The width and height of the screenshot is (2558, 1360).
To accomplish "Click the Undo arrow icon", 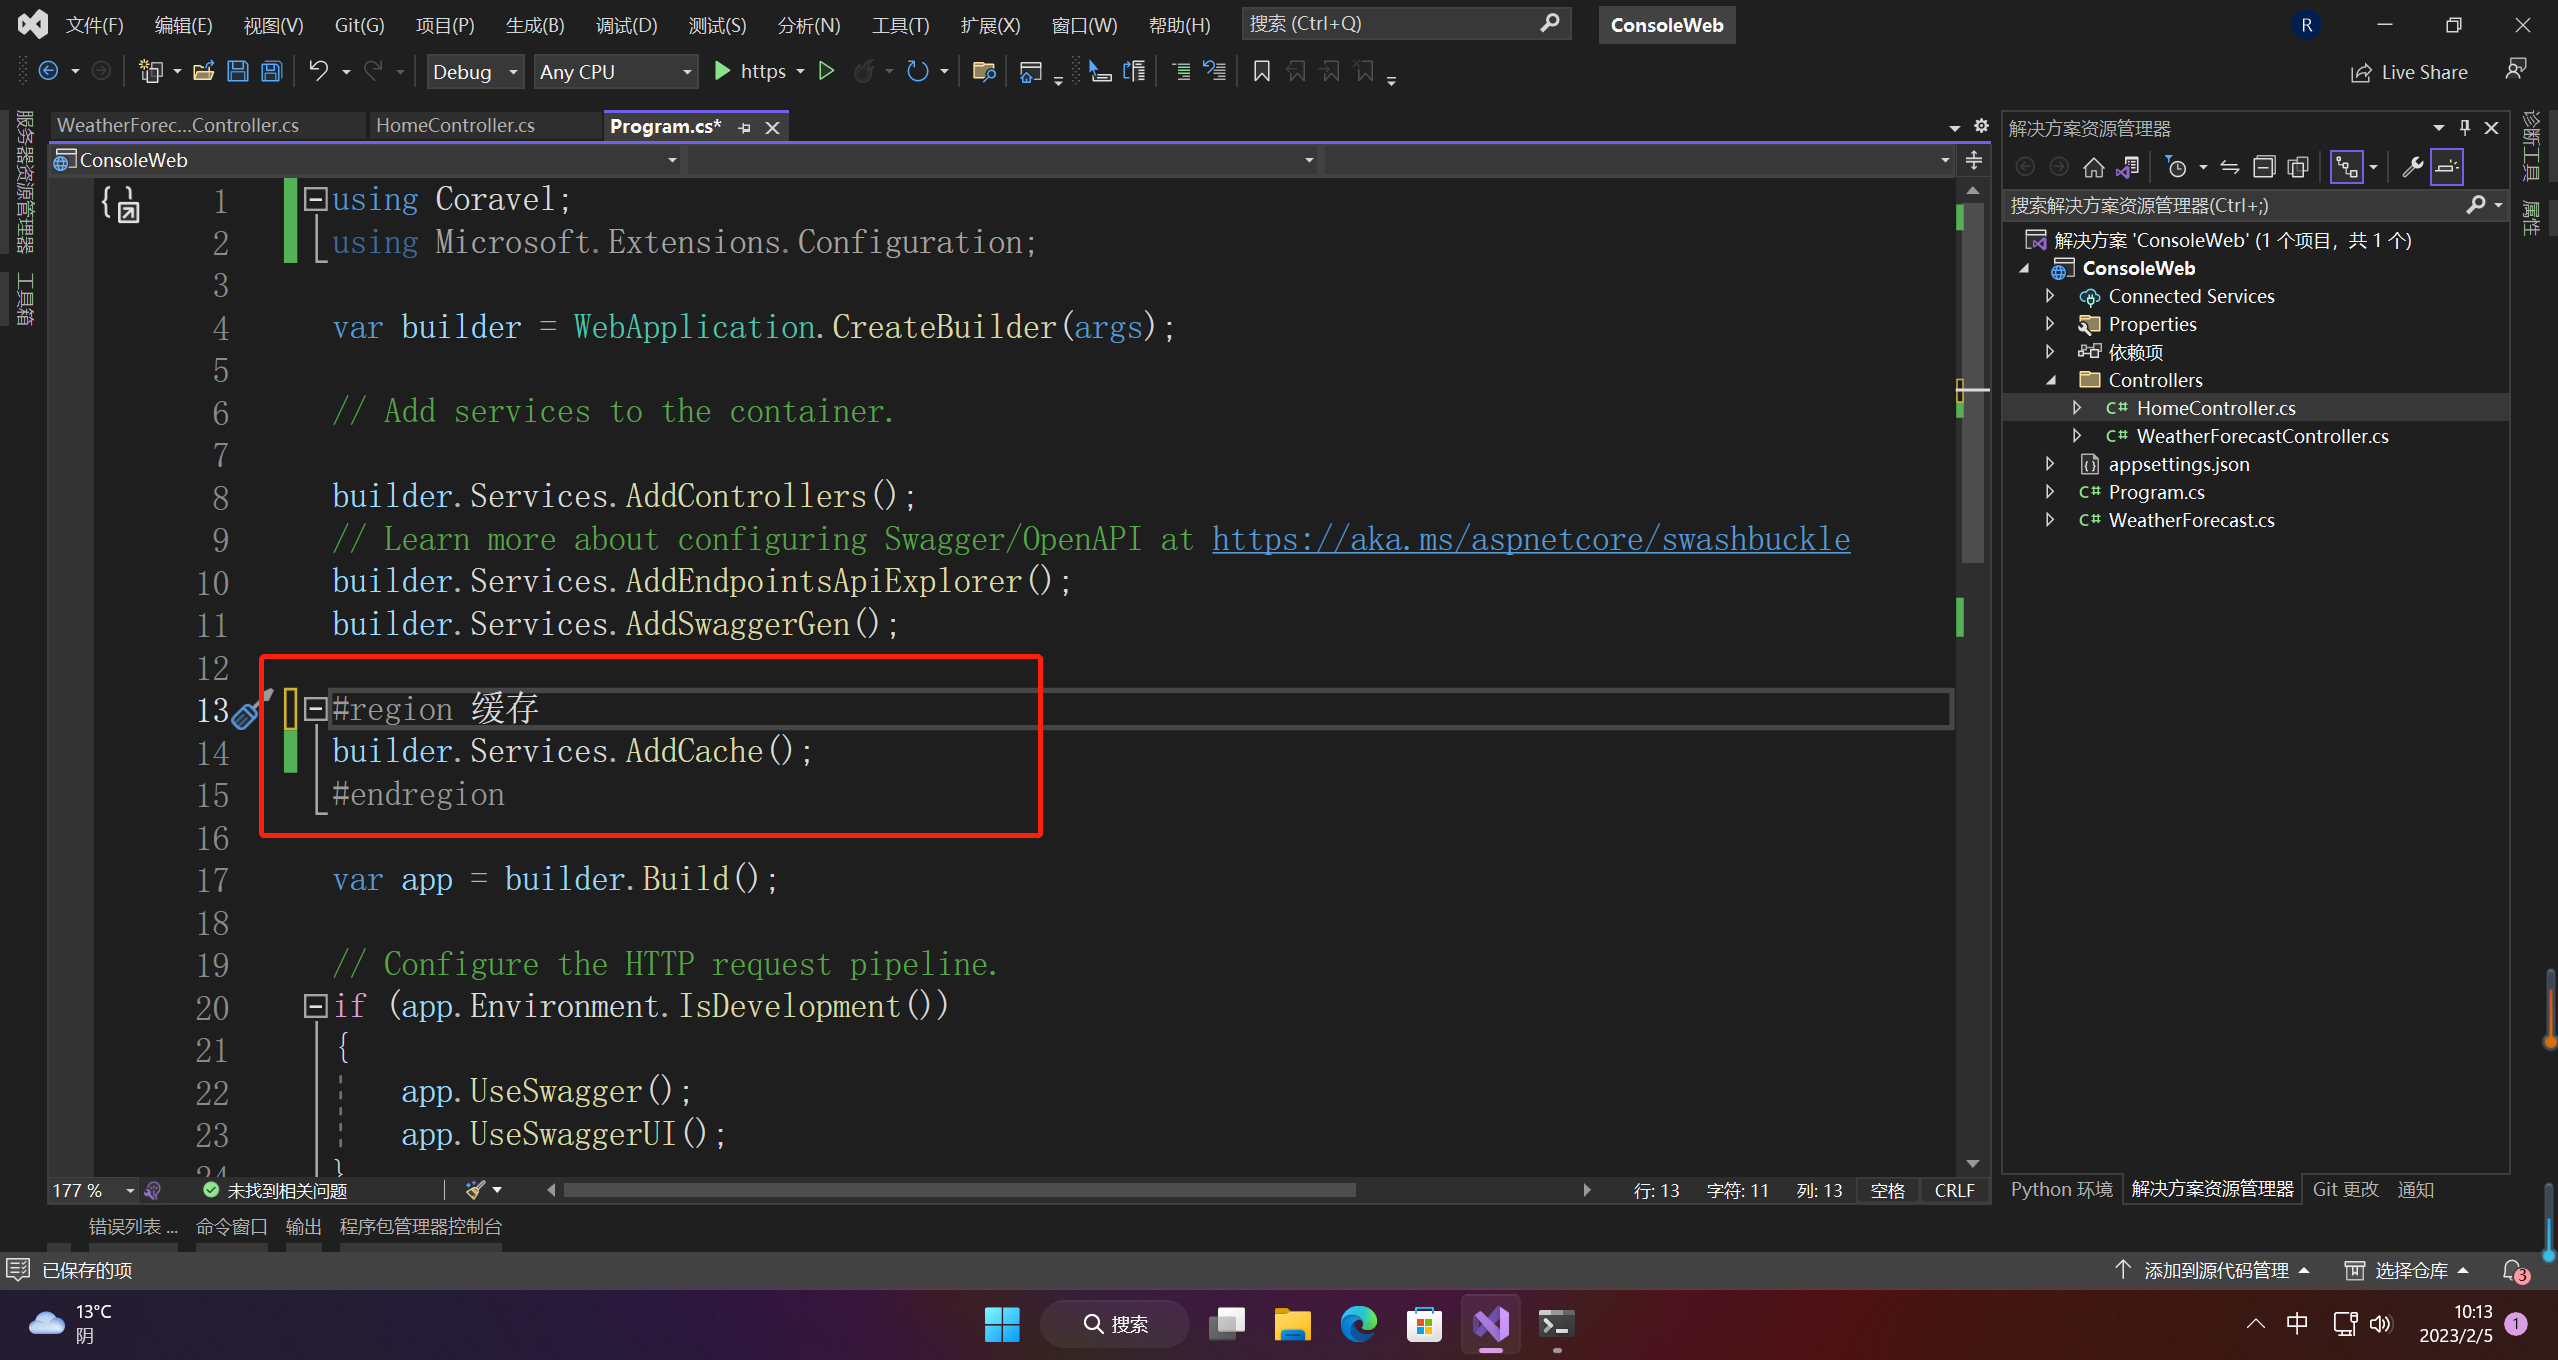I will (318, 71).
